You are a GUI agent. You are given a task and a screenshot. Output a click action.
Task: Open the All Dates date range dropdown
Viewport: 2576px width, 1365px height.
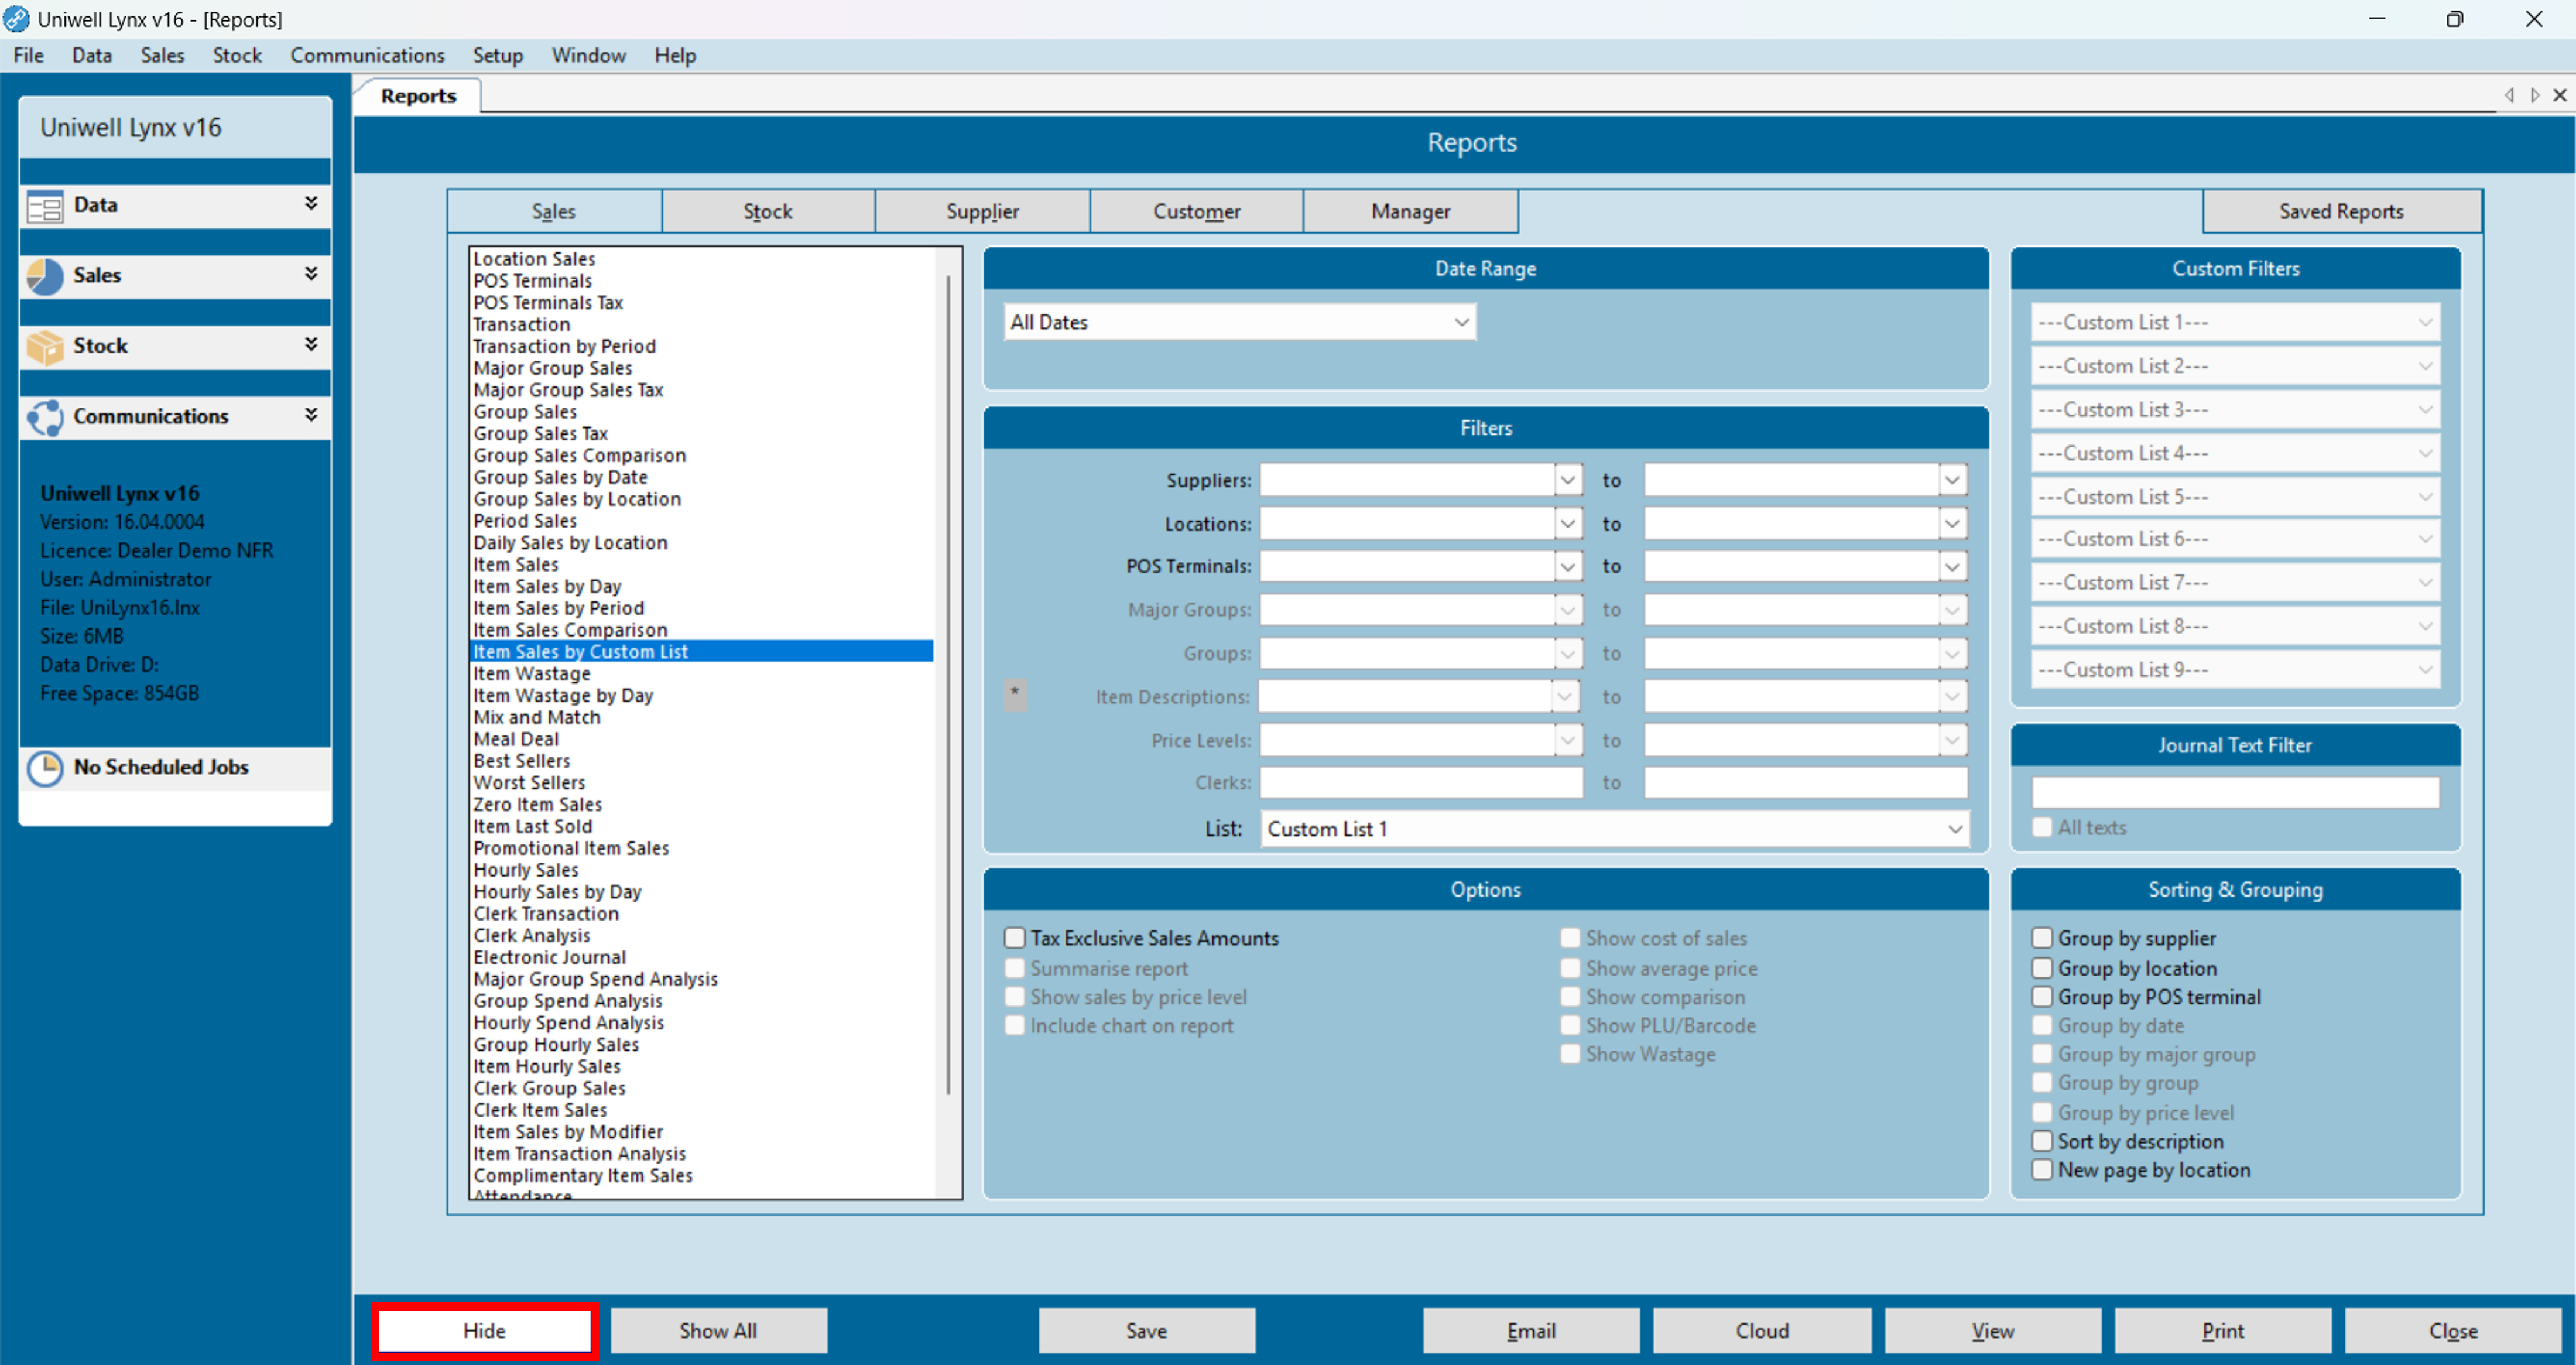(1461, 322)
